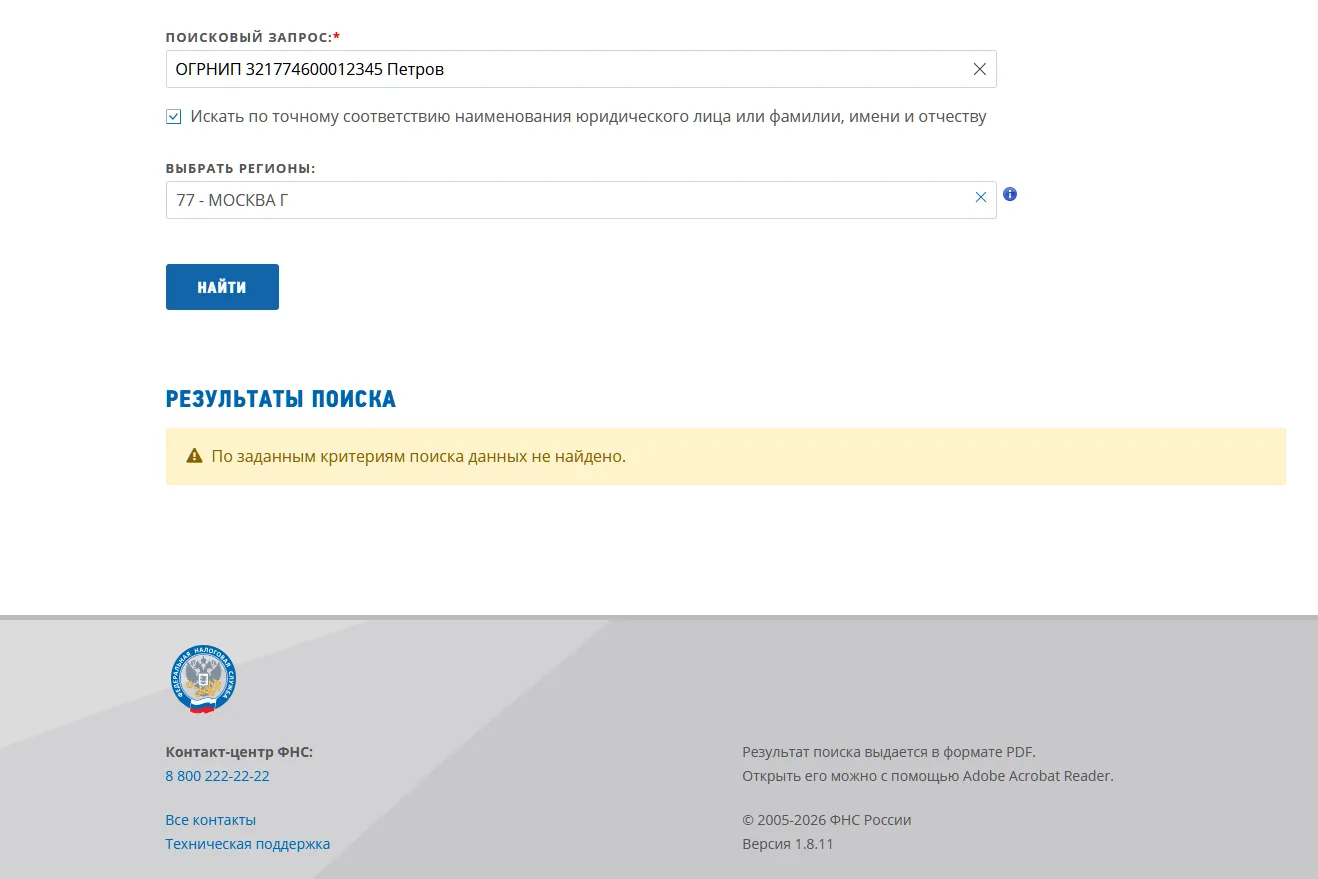Click the 'РЕЗУЛЬТАТЫ ПОИСКА' heading

(x=281, y=399)
